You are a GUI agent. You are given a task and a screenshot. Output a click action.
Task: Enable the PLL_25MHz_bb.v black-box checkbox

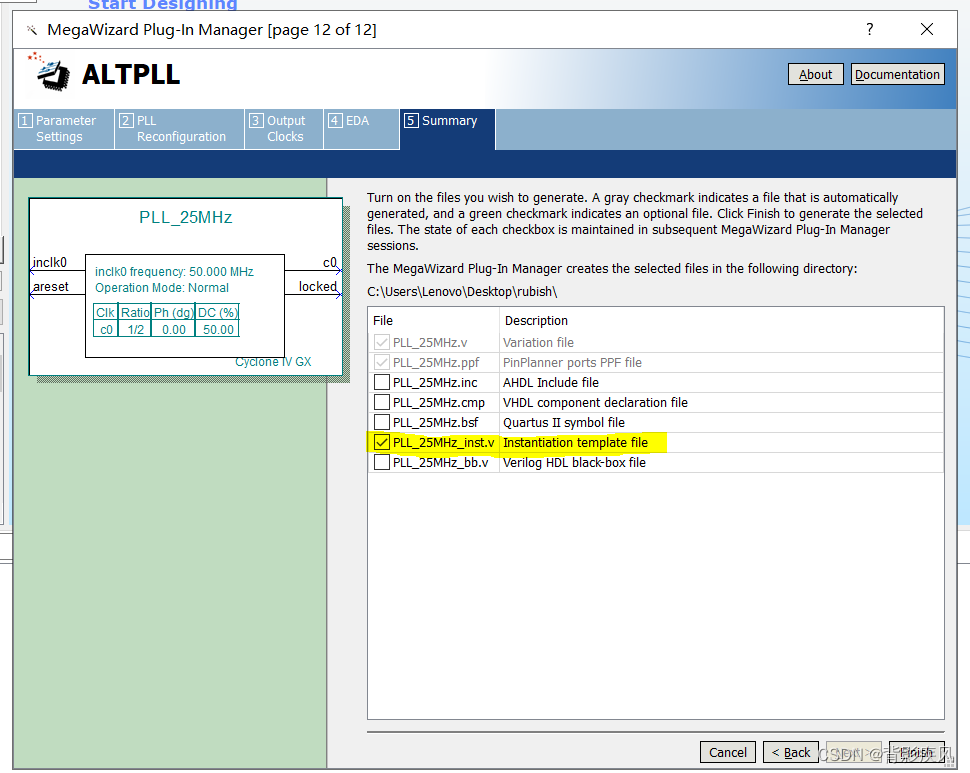point(382,463)
